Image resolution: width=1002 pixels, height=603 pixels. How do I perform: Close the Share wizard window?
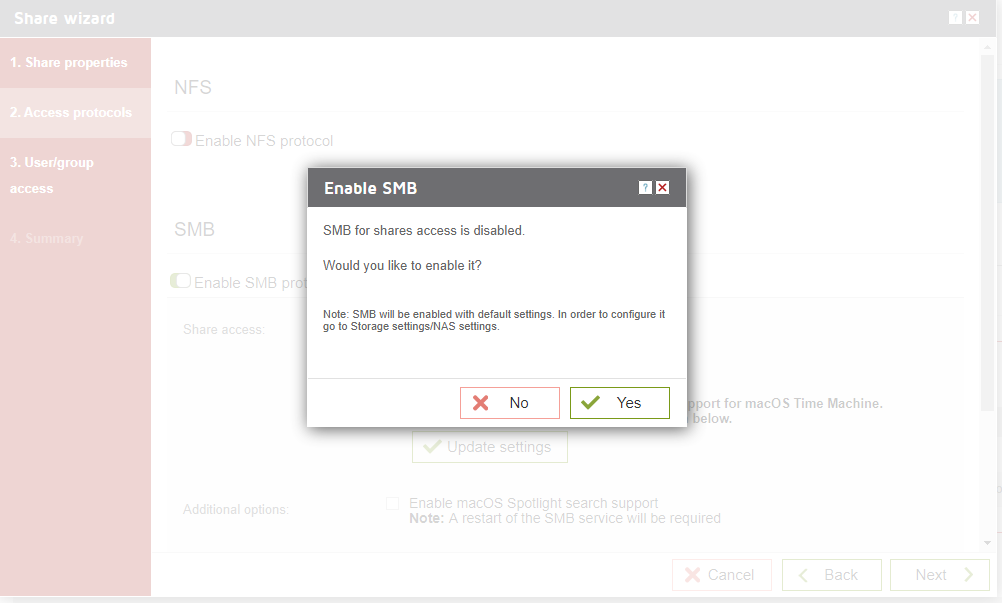coord(973,18)
